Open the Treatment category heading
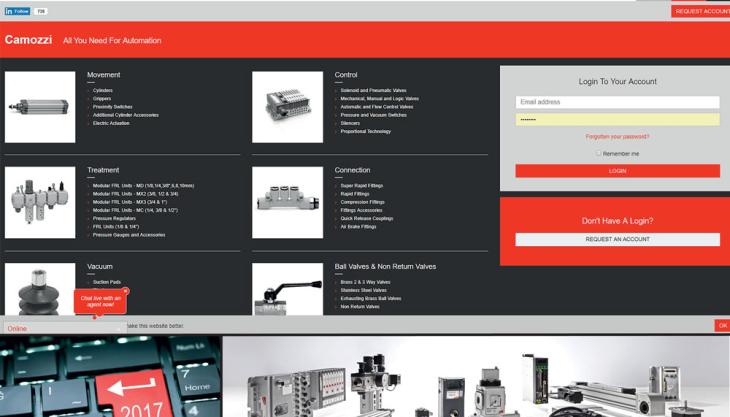The height and width of the screenshot is (417, 730). [103, 170]
